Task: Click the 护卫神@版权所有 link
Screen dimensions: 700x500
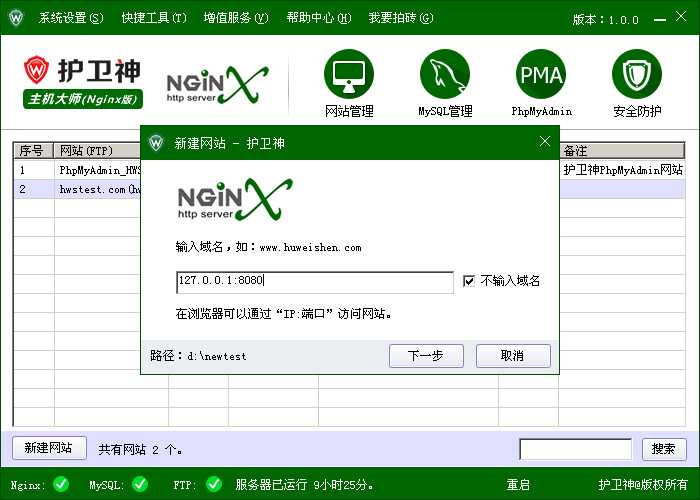Action: (x=643, y=485)
